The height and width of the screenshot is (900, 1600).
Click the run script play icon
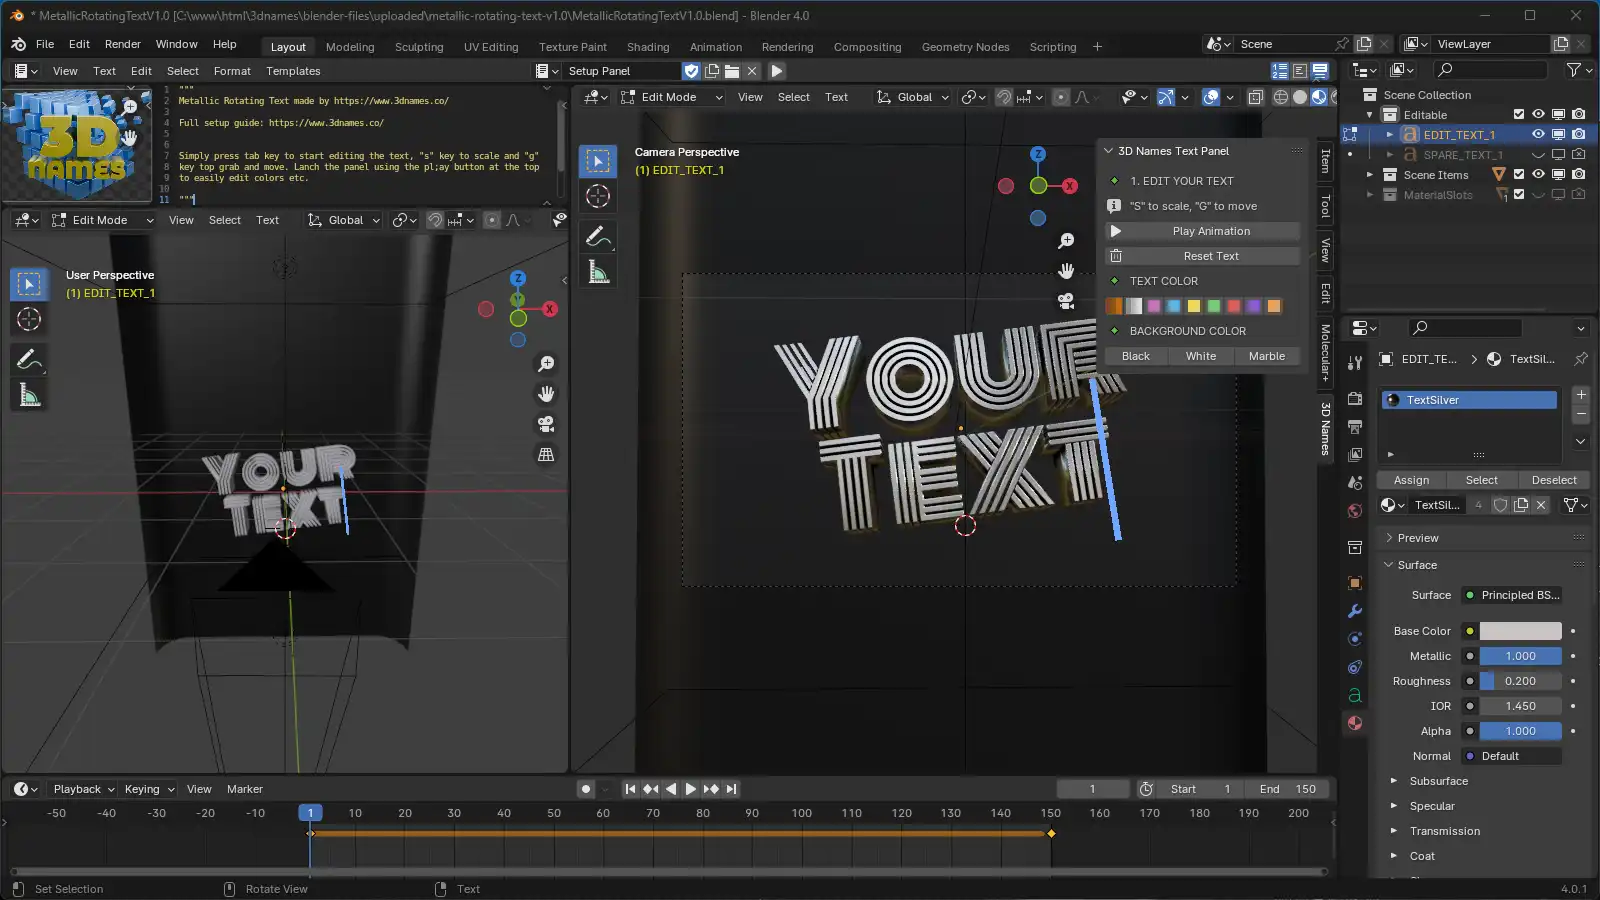(x=777, y=71)
